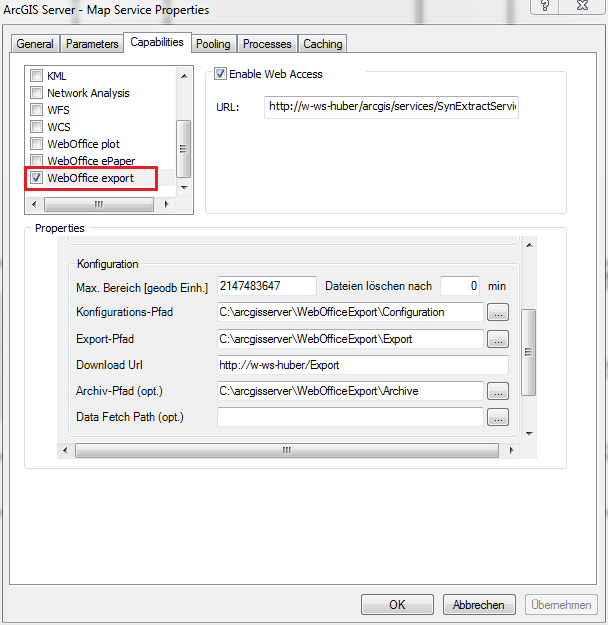This screenshot has height=625, width=608.
Task: Check the WebOffice plot capability
Action: 36,143
